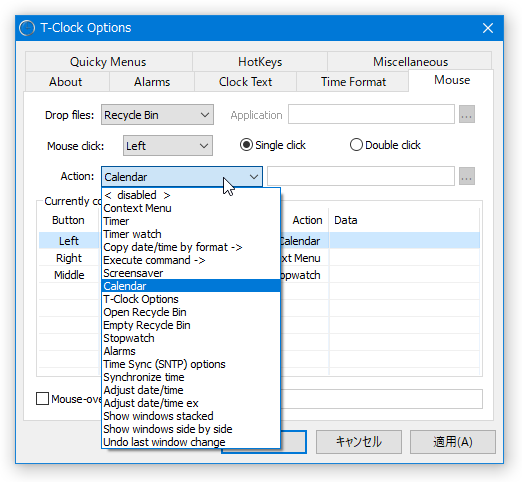Click the Action data input field
Screen dimensions: 522x482
[361, 176]
